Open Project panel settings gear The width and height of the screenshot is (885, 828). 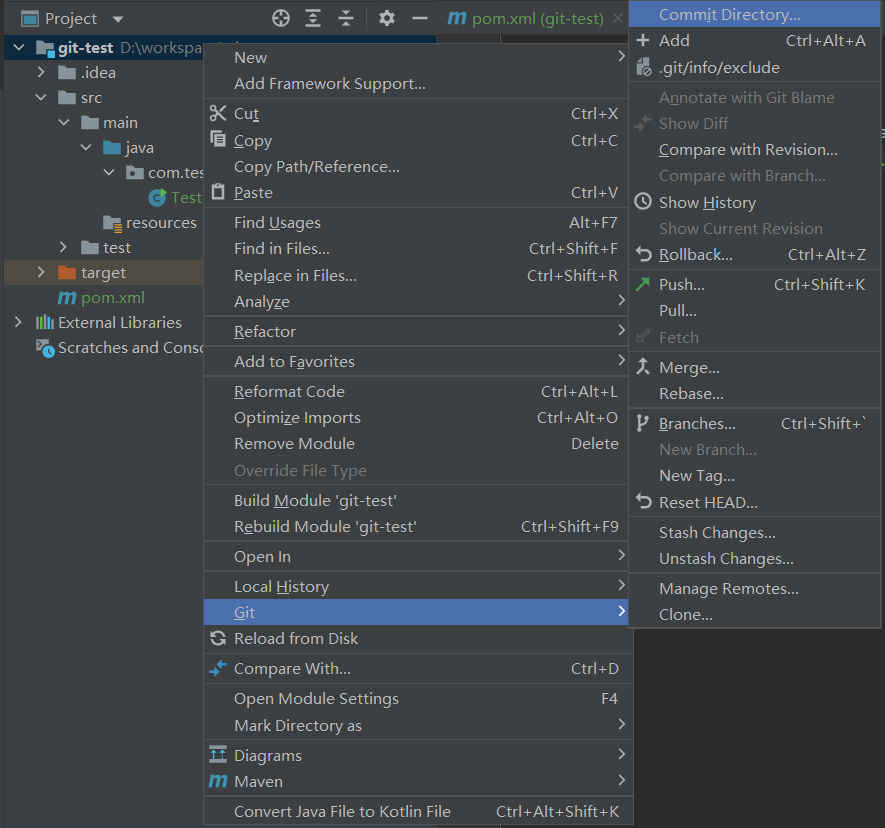(387, 18)
